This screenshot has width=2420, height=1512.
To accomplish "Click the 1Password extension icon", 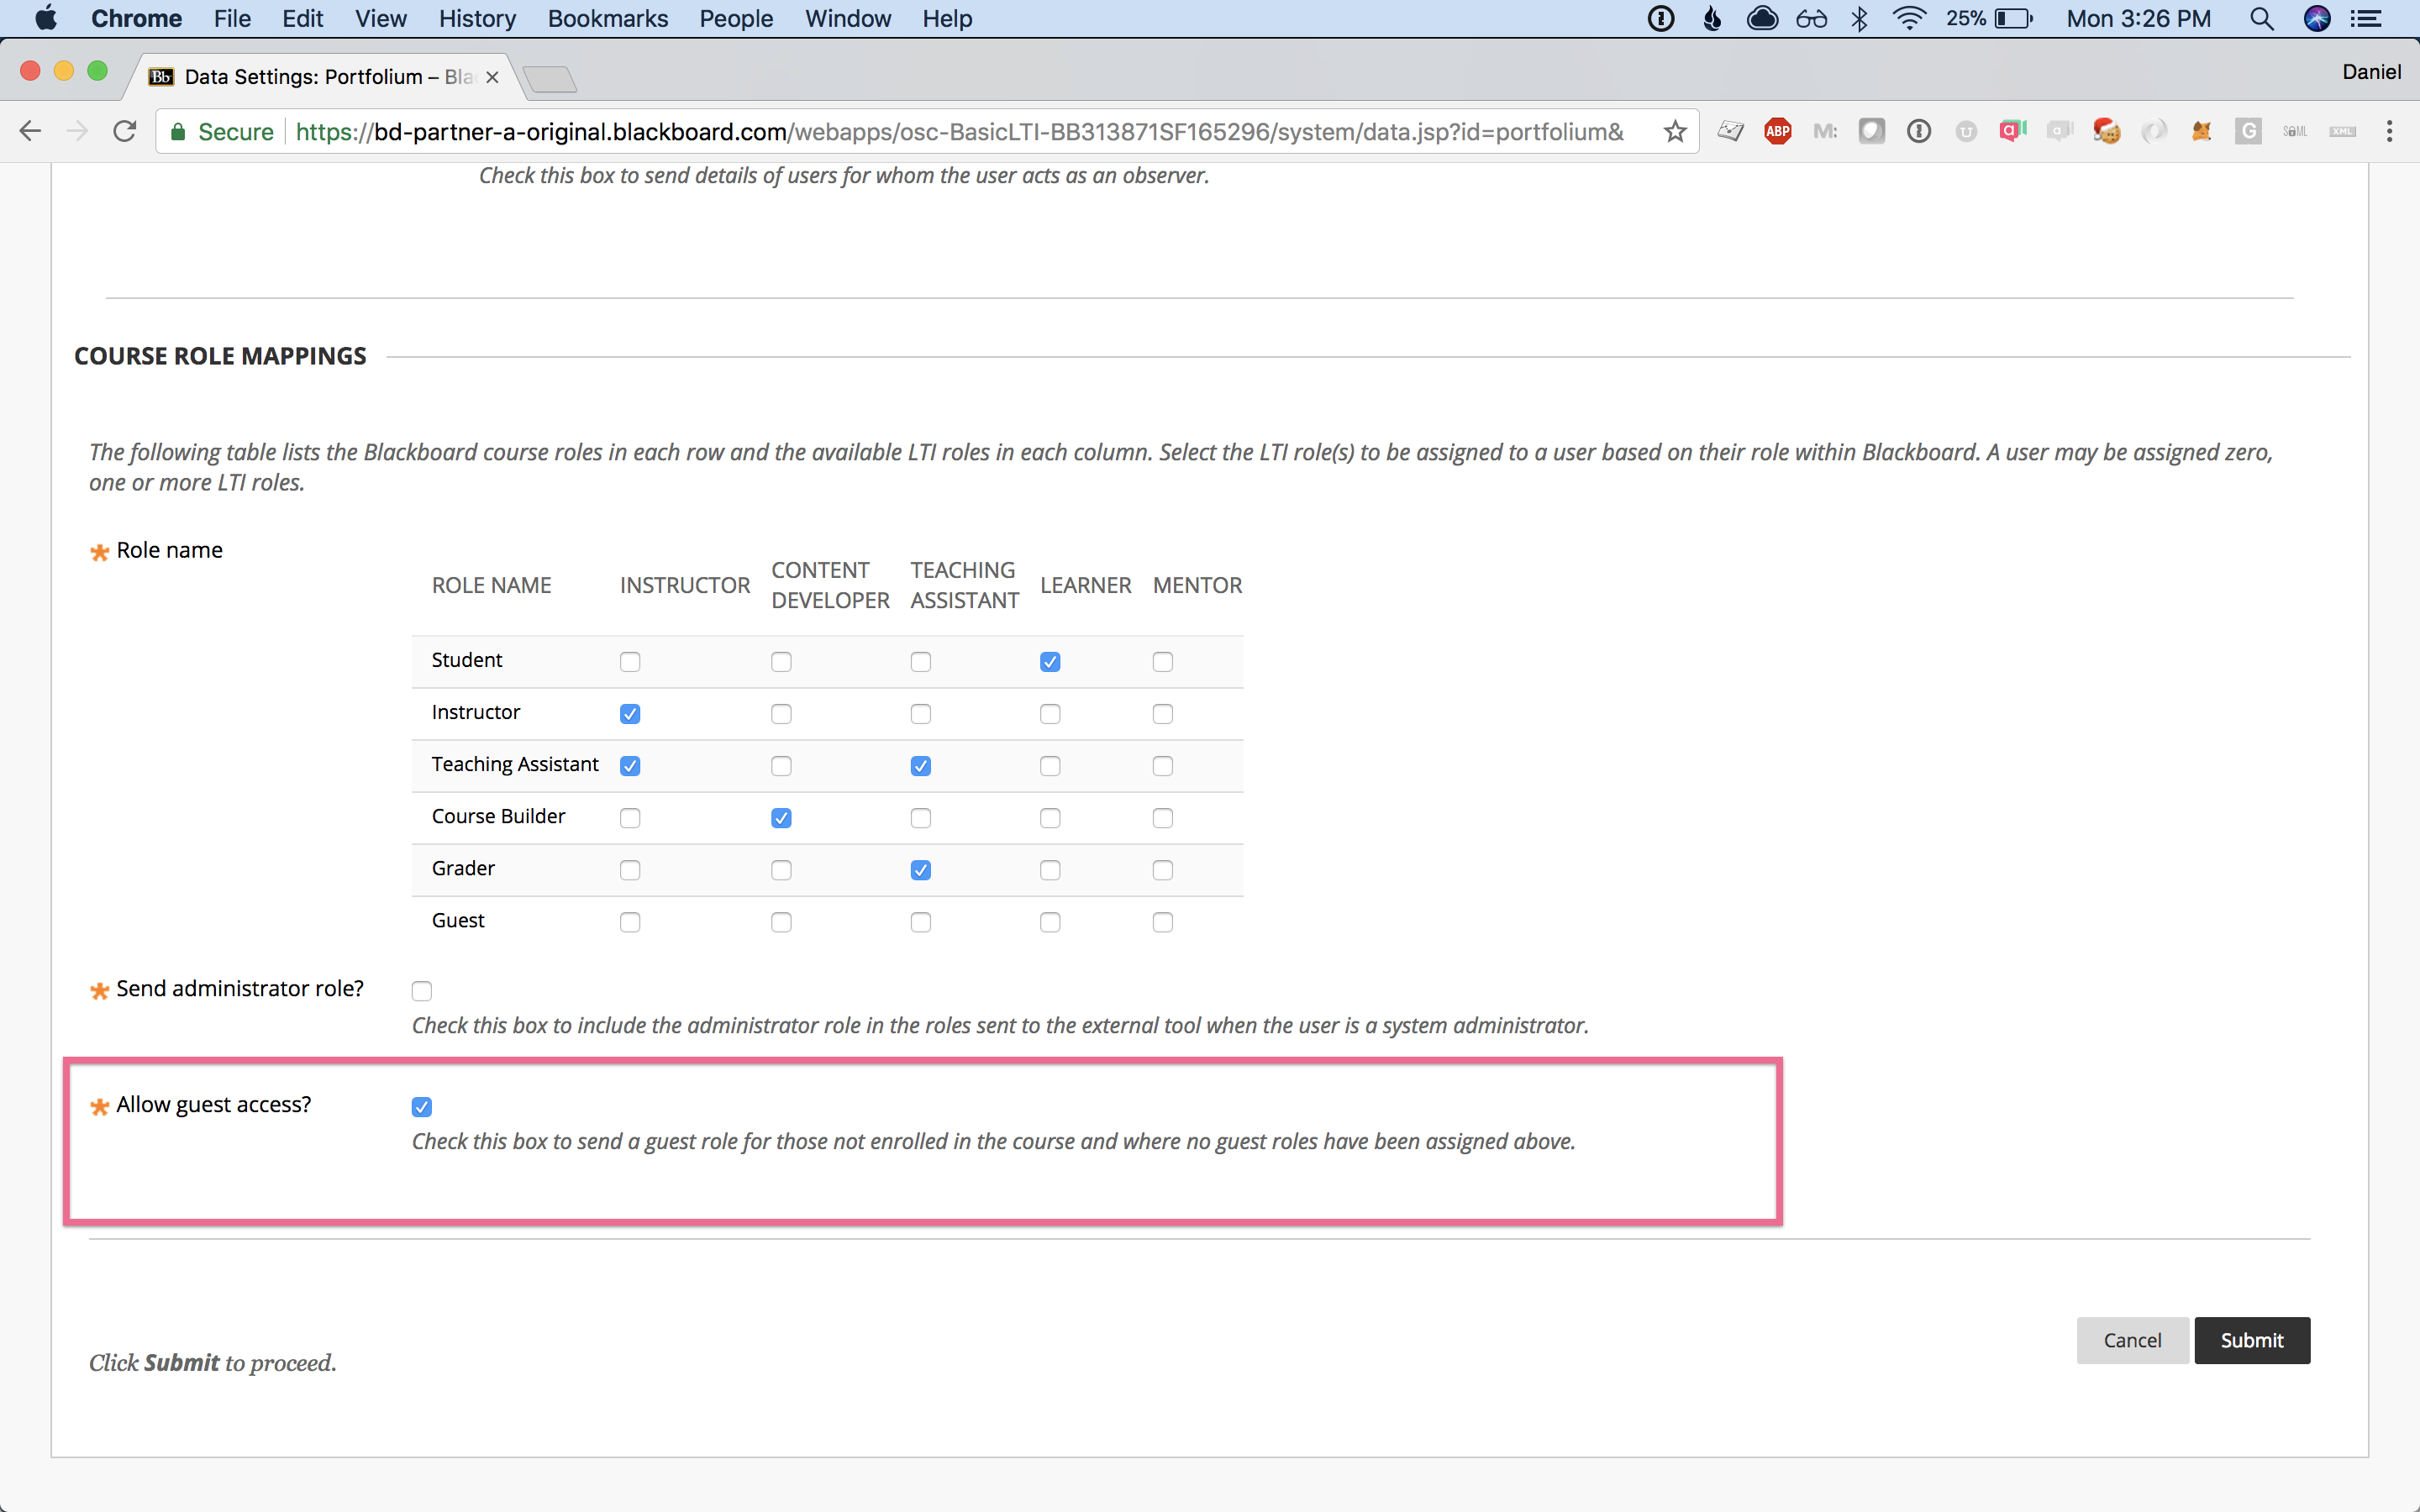I will 1918,131.
